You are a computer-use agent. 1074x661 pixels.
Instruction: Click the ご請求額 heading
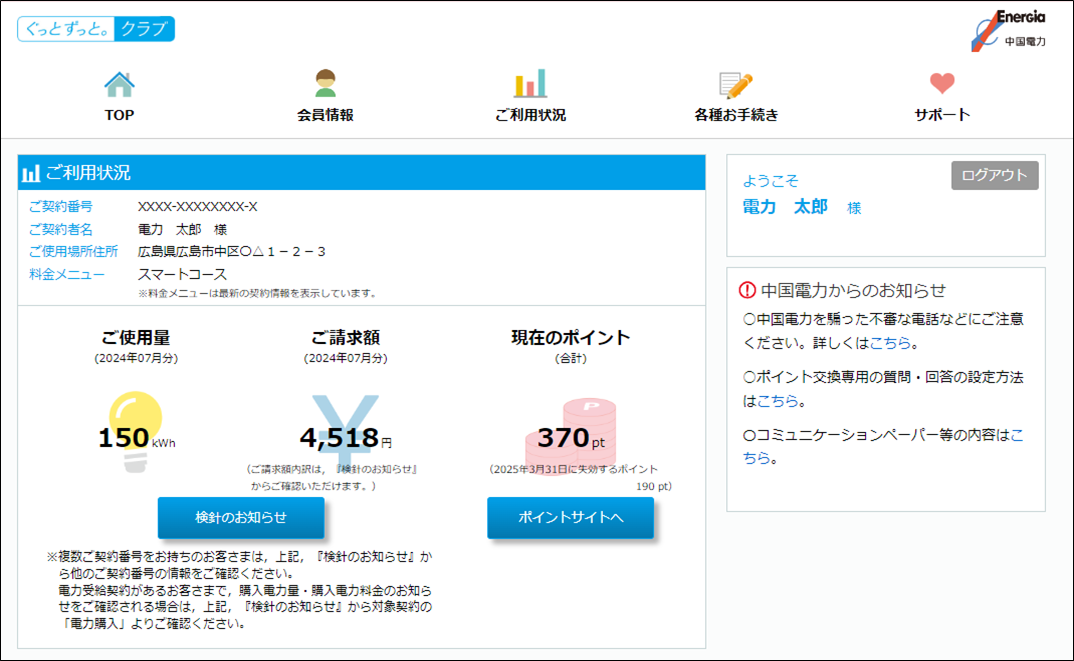(x=345, y=338)
